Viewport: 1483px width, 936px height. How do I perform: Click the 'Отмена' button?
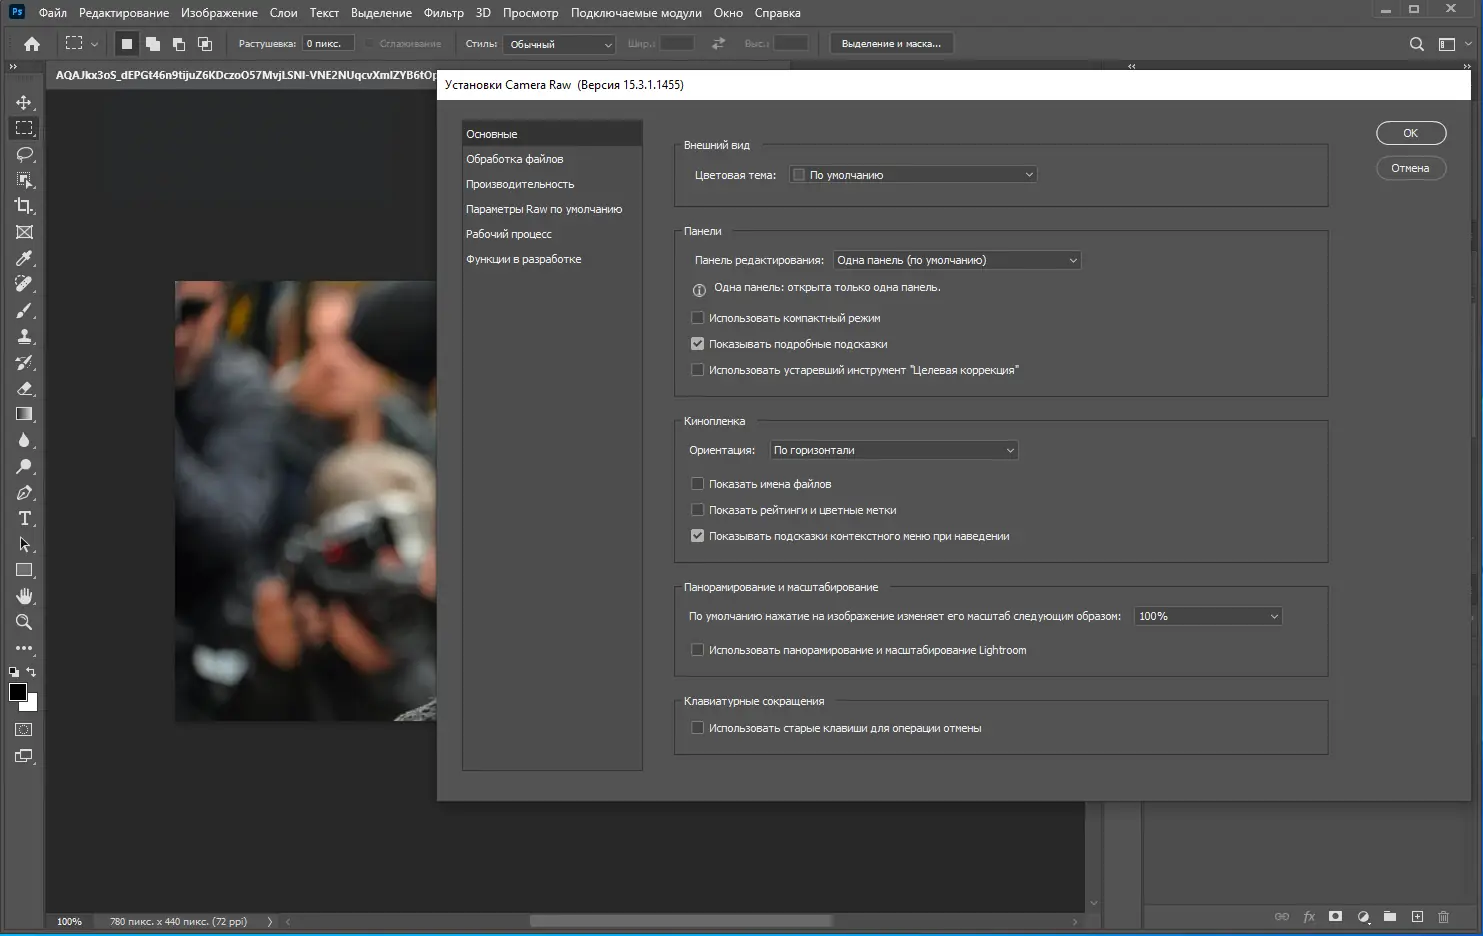click(1411, 168)
